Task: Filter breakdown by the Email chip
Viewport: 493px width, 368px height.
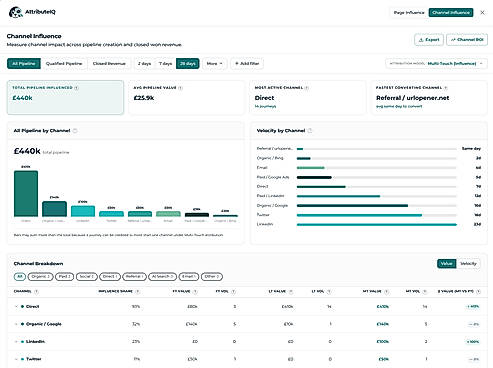Action: [189, 277]
